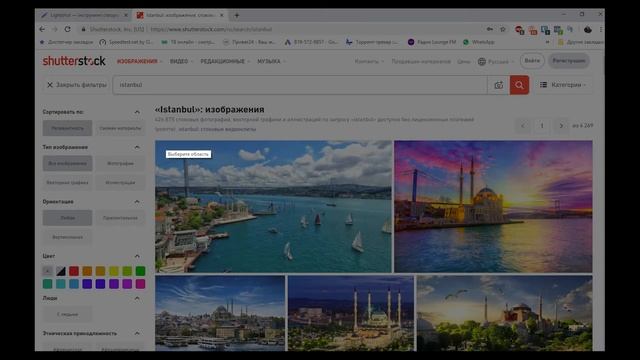This screenshot has height=360, width=640.
Task: Show hidden bookmarks via double chevron
Action: tap(547, 42)
